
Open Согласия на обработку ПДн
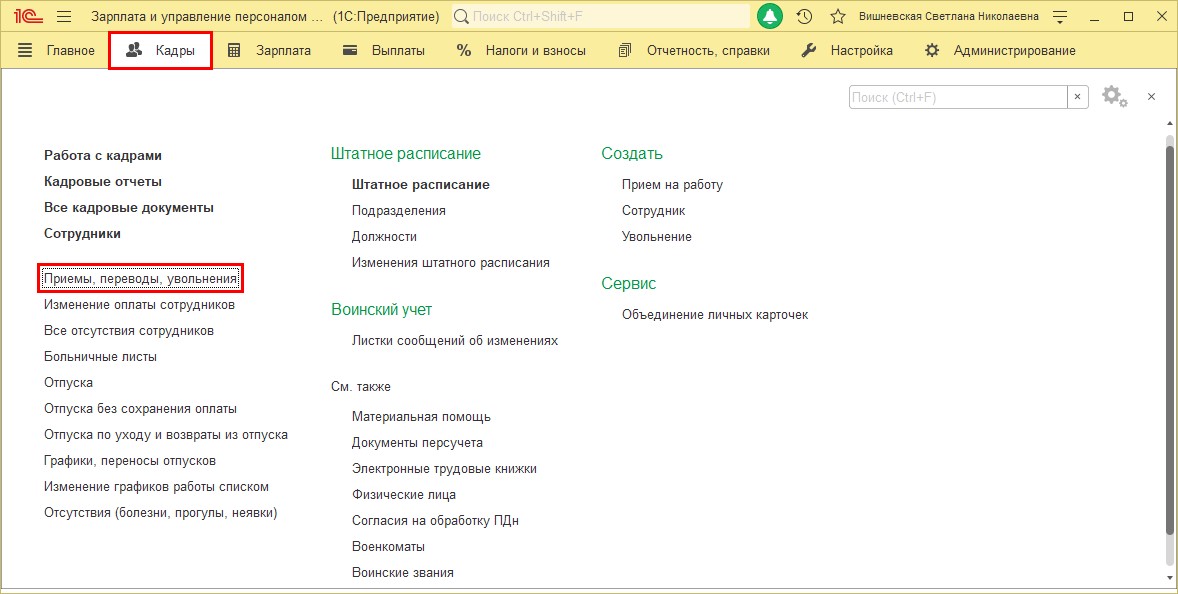click(435, 520)
